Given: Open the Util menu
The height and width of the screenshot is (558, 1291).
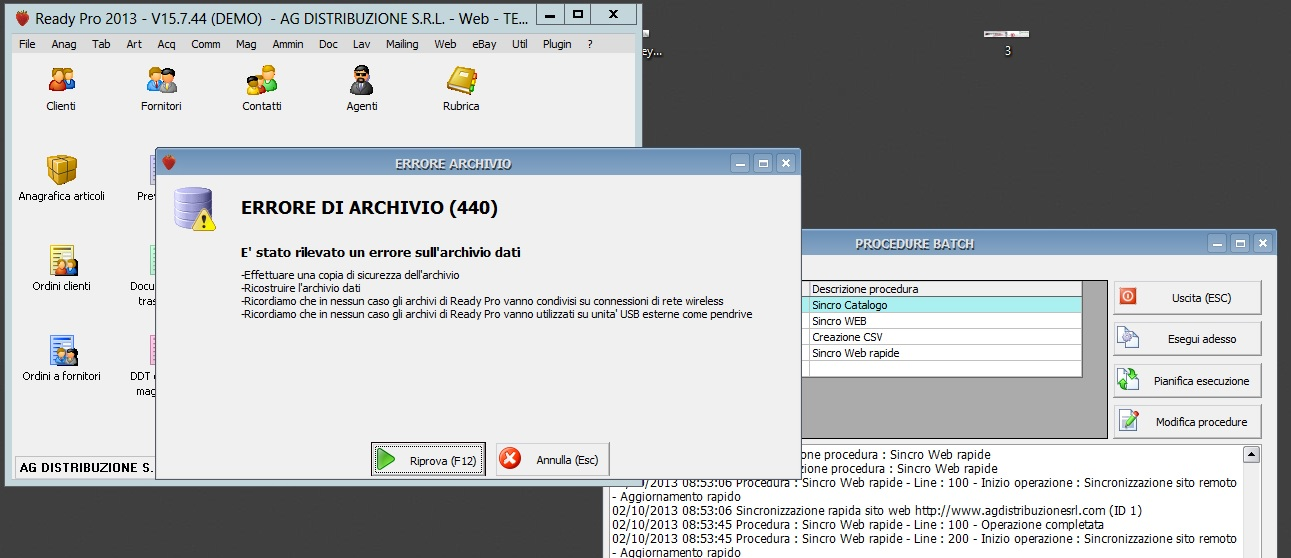Looking at the screenshot, I should (520, 44).
